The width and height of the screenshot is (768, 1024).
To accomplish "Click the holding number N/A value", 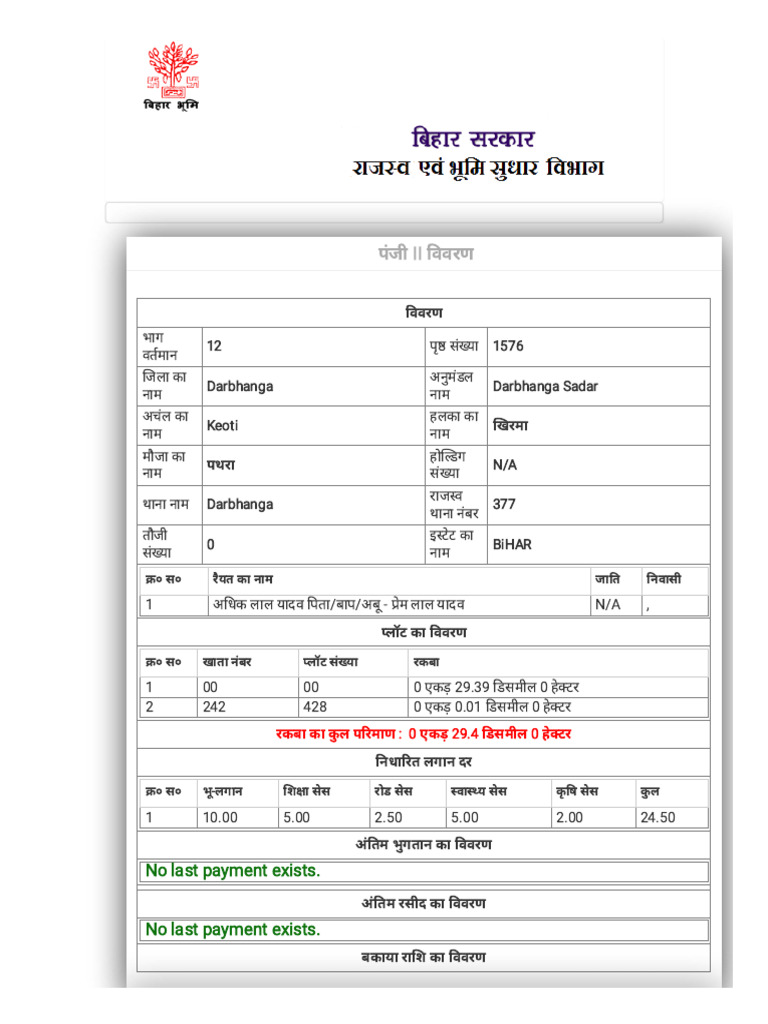I will coord(505,465).
